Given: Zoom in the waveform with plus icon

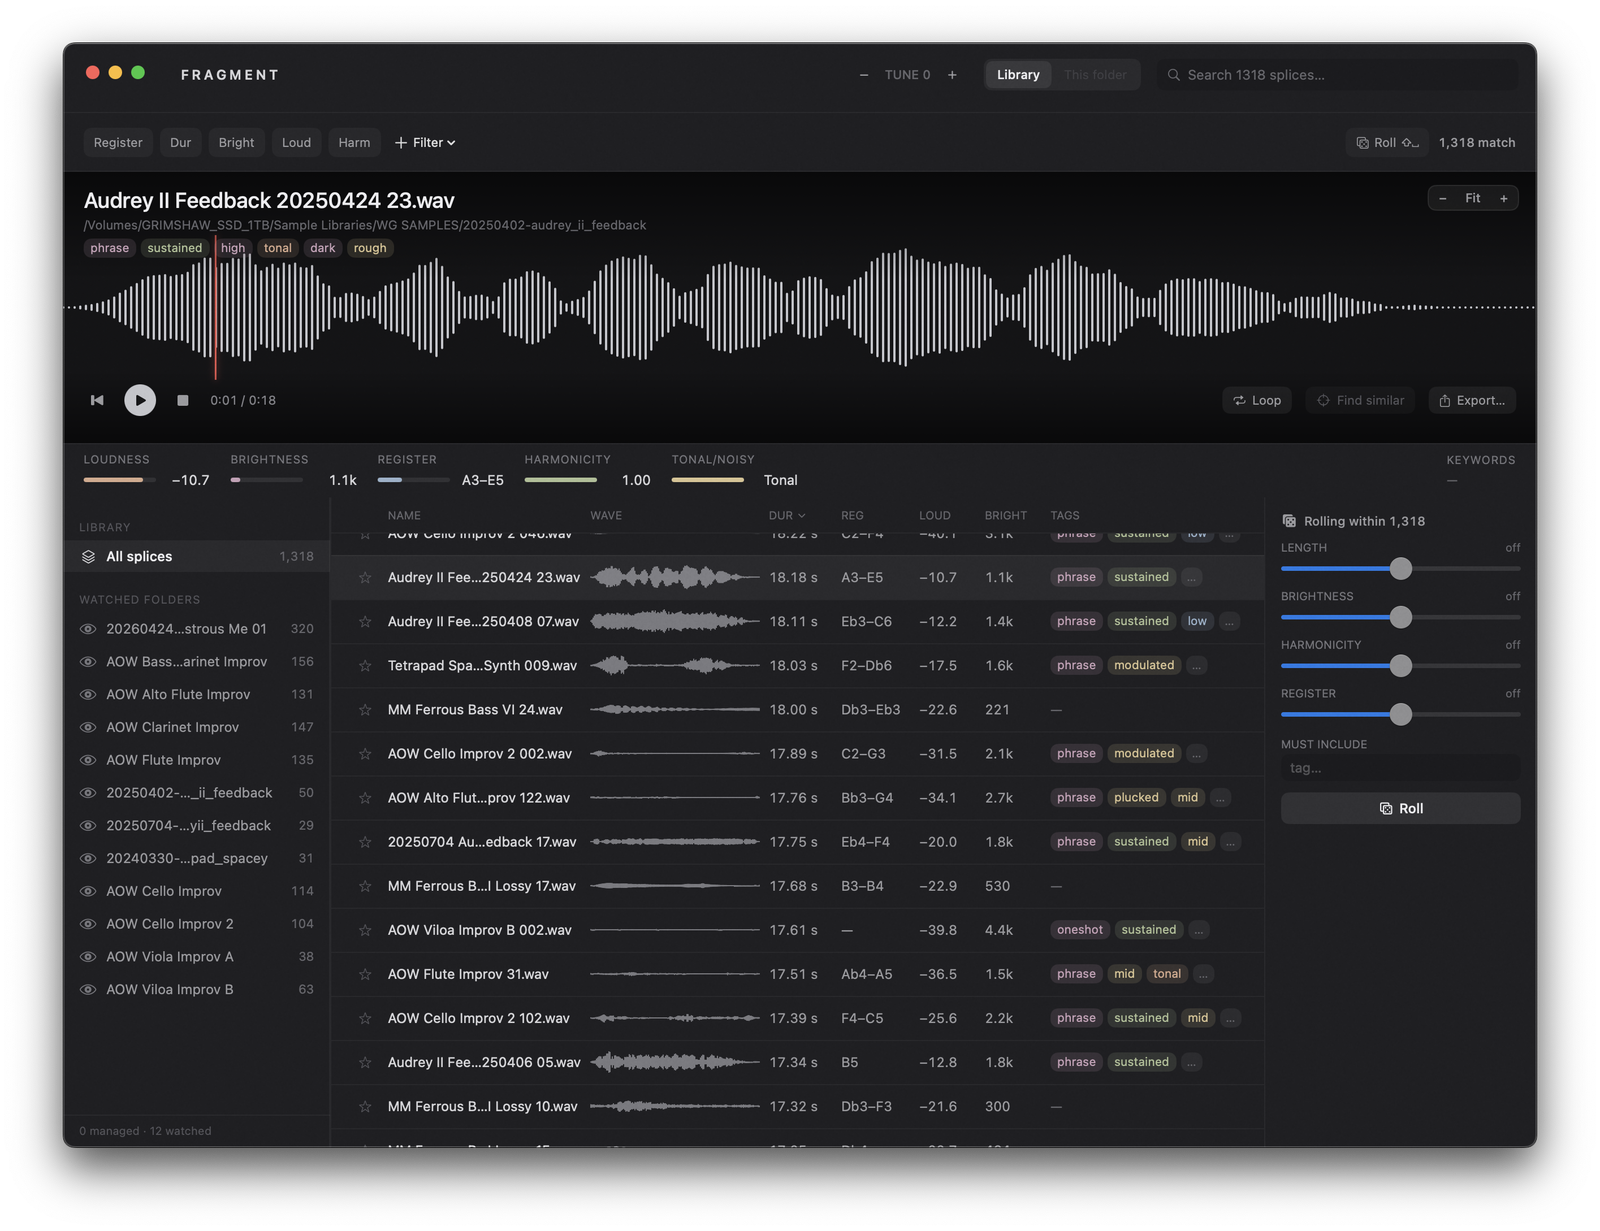Looking at the screenshot, I should pyautogui.click(x=1503, y=198).
